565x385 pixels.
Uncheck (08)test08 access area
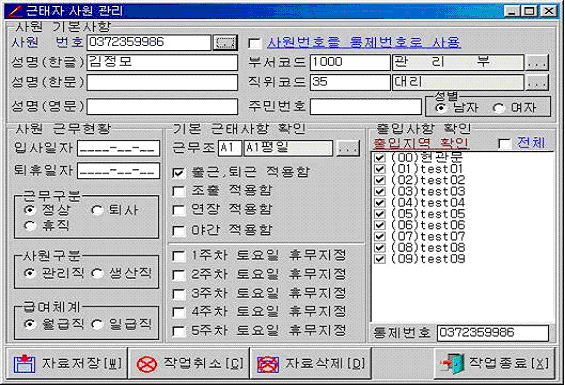(x=380, y=248)
